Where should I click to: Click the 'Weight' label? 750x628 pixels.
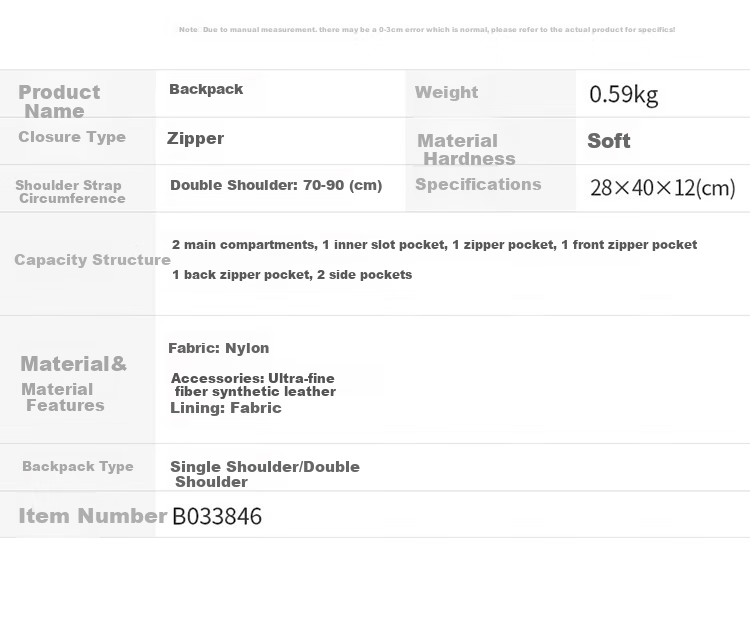pos(446,92)
